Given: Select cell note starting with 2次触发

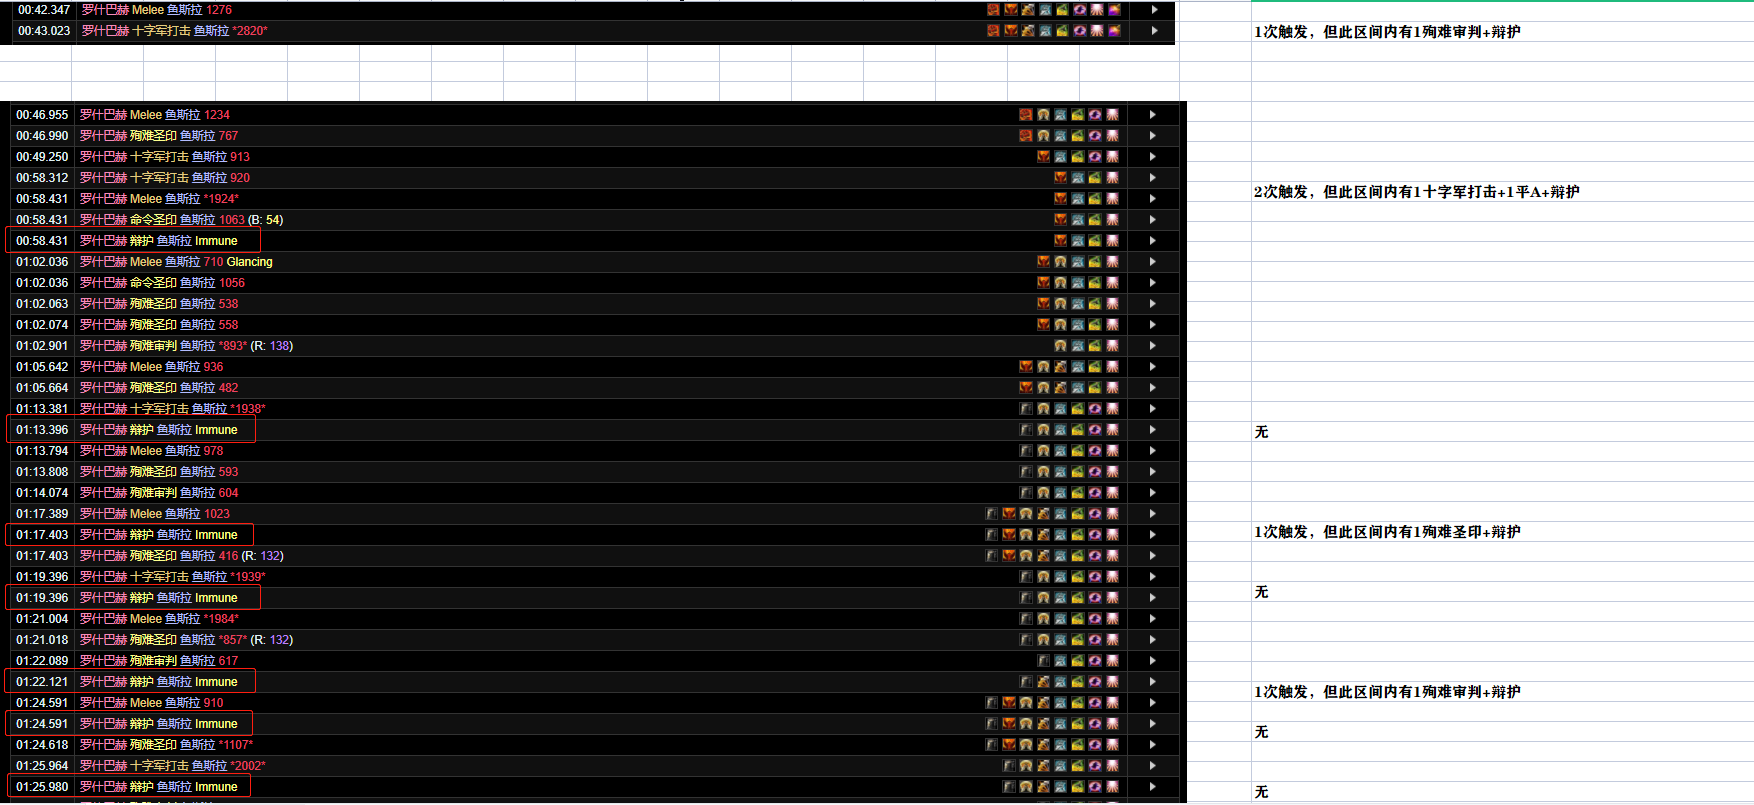Looking at the screenshot, I should pos(1416,192).
